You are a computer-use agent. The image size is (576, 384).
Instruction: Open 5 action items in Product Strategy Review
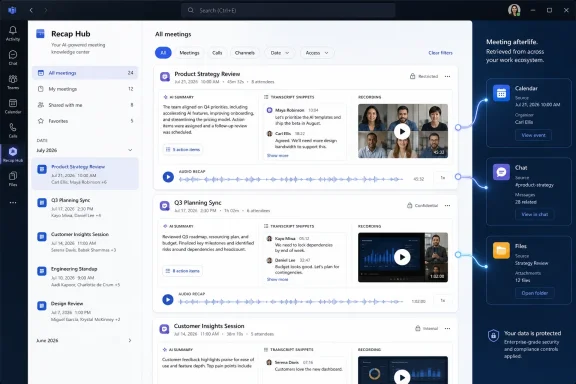click(x=183, y=150)
